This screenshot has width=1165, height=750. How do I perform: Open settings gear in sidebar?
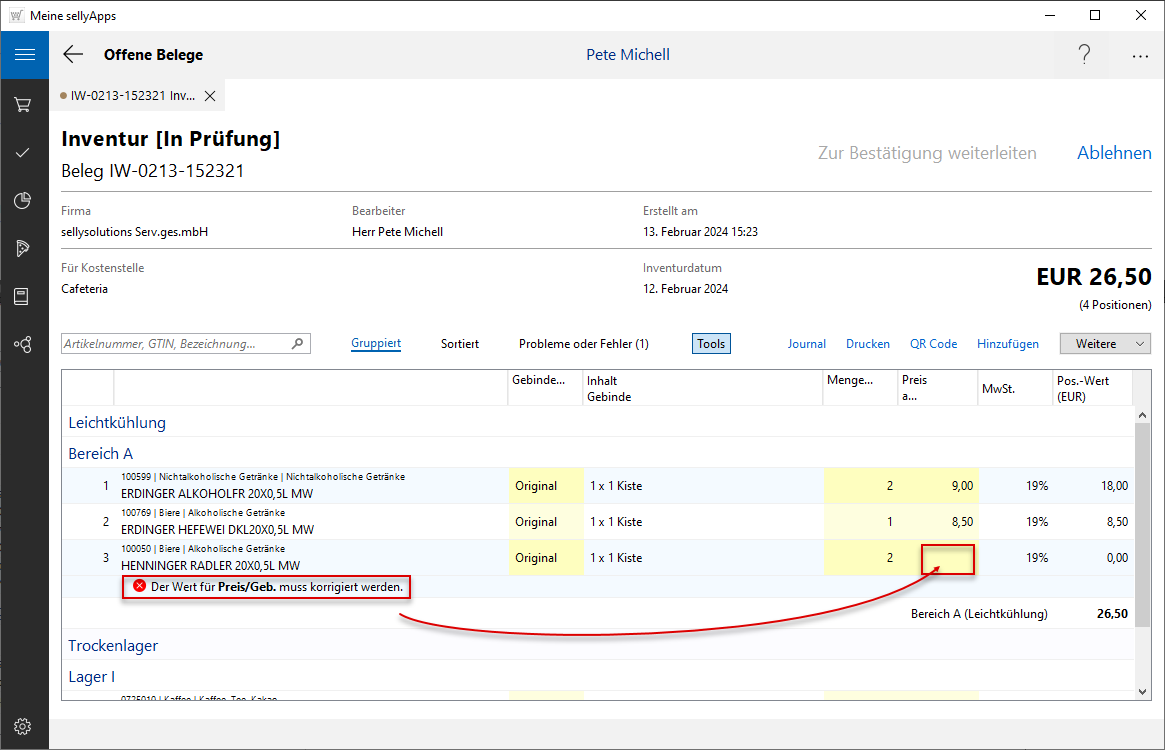point(24,725)
